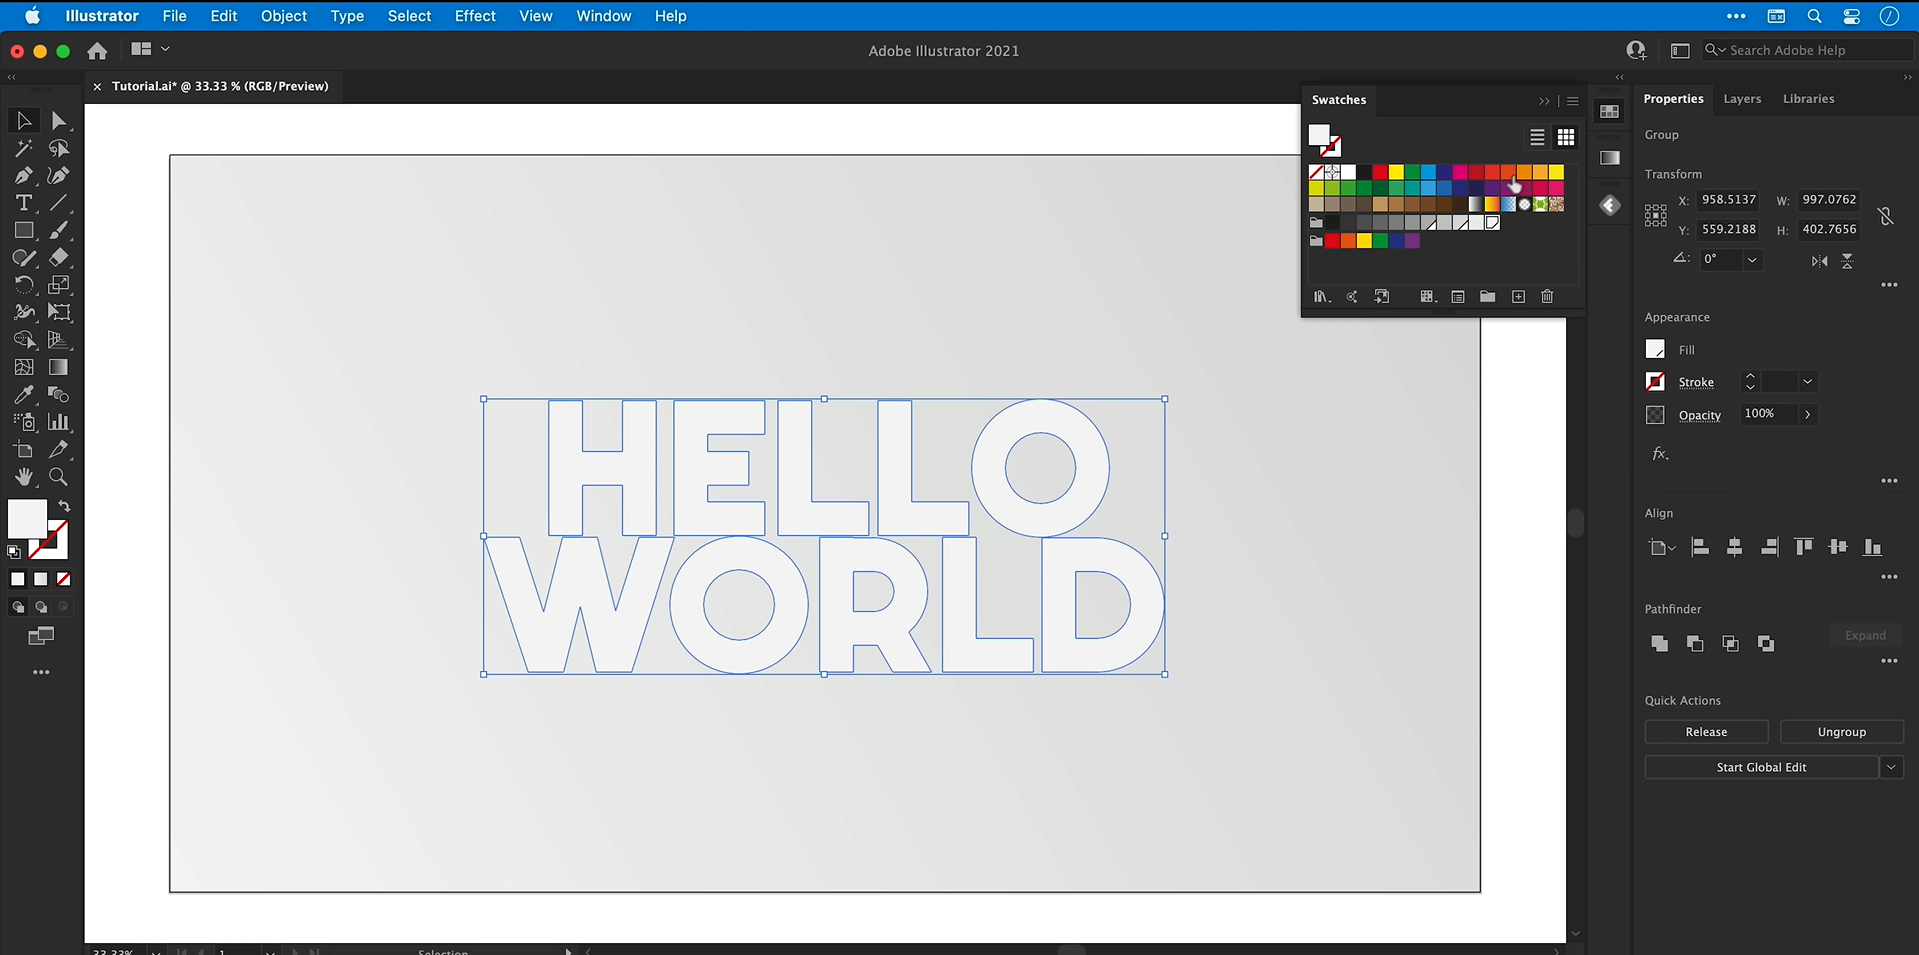Switch Swatches panel to thumbnail view
Screen dimensions: 1919x955
[1566, 137]
